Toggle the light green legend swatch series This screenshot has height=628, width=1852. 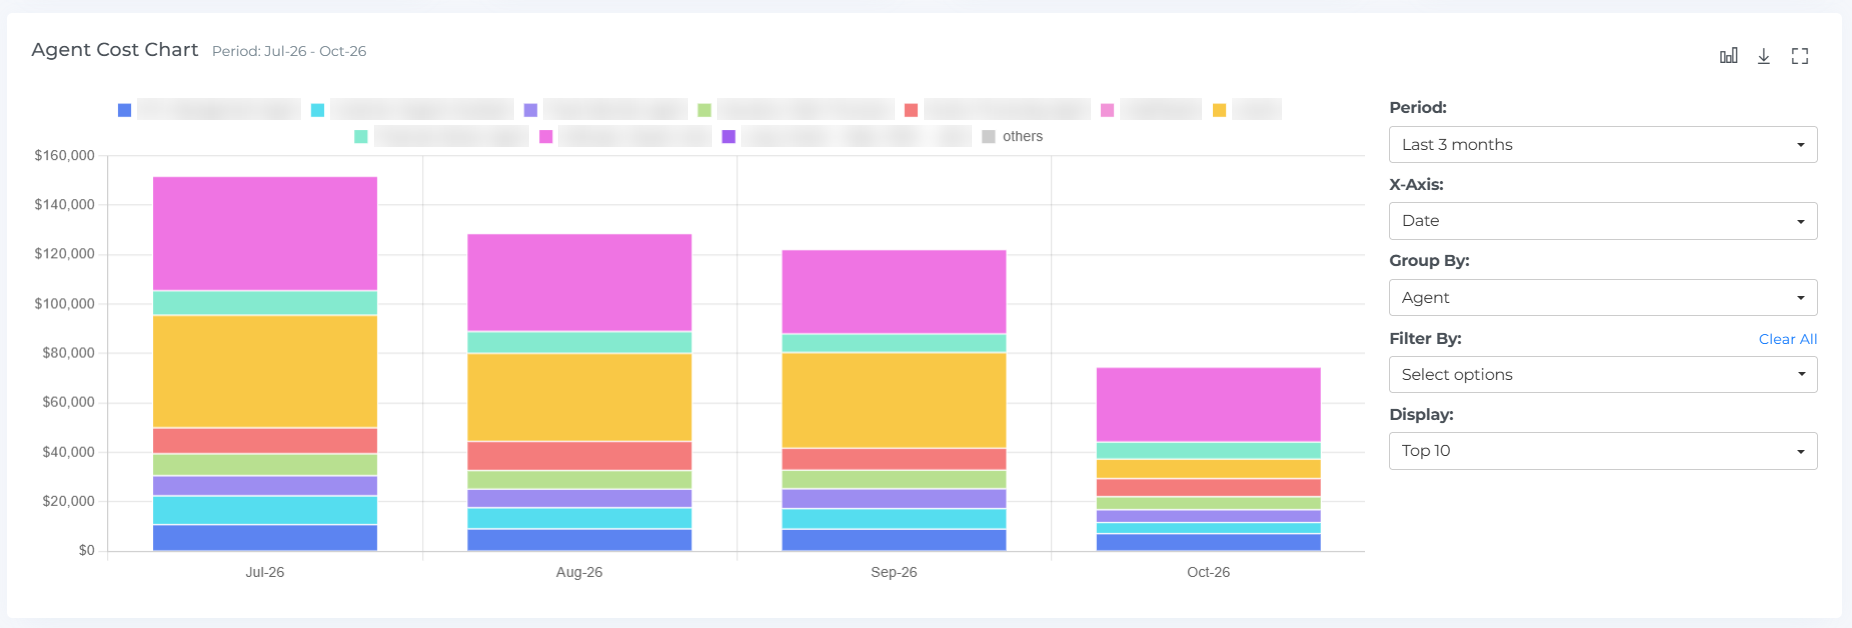pos(704,110)
